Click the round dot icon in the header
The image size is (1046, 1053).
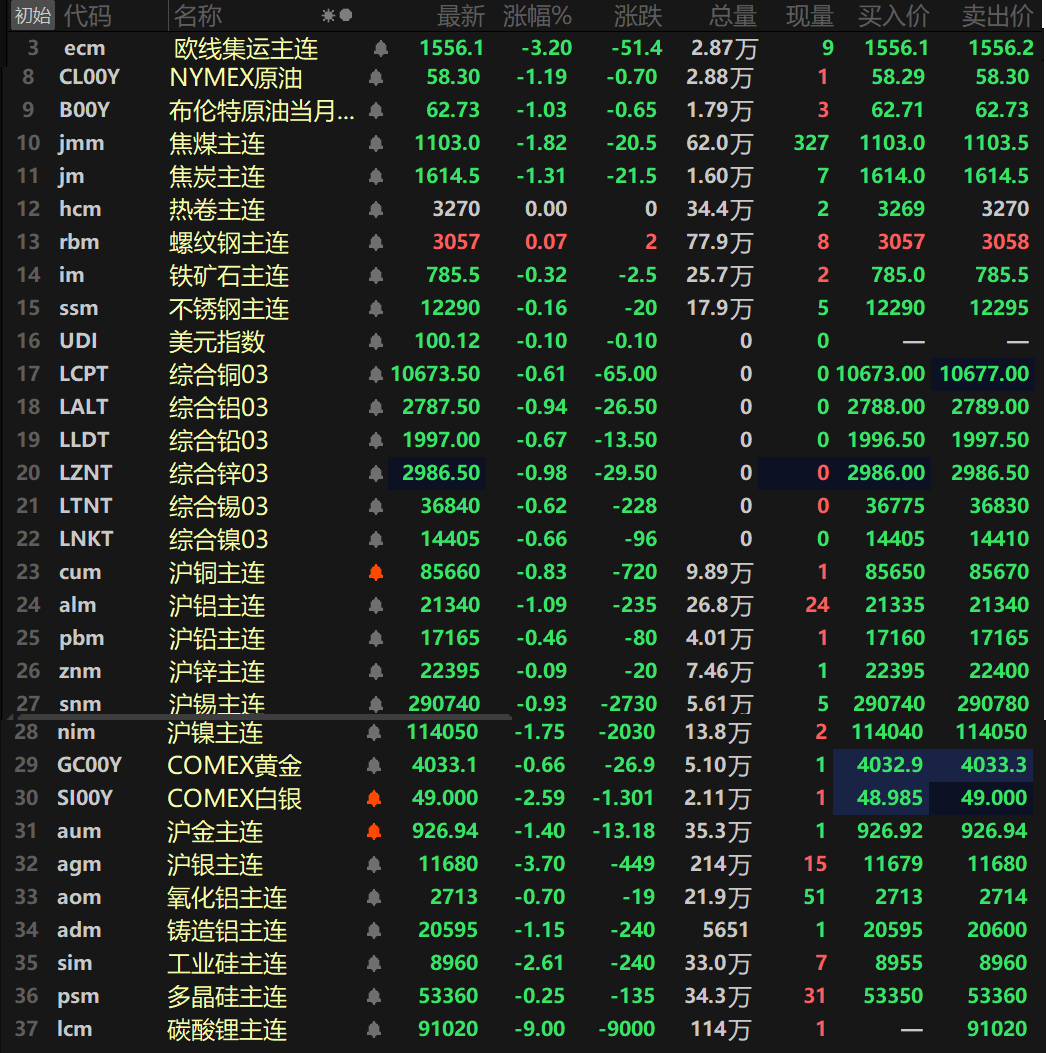tap(346, 15)
